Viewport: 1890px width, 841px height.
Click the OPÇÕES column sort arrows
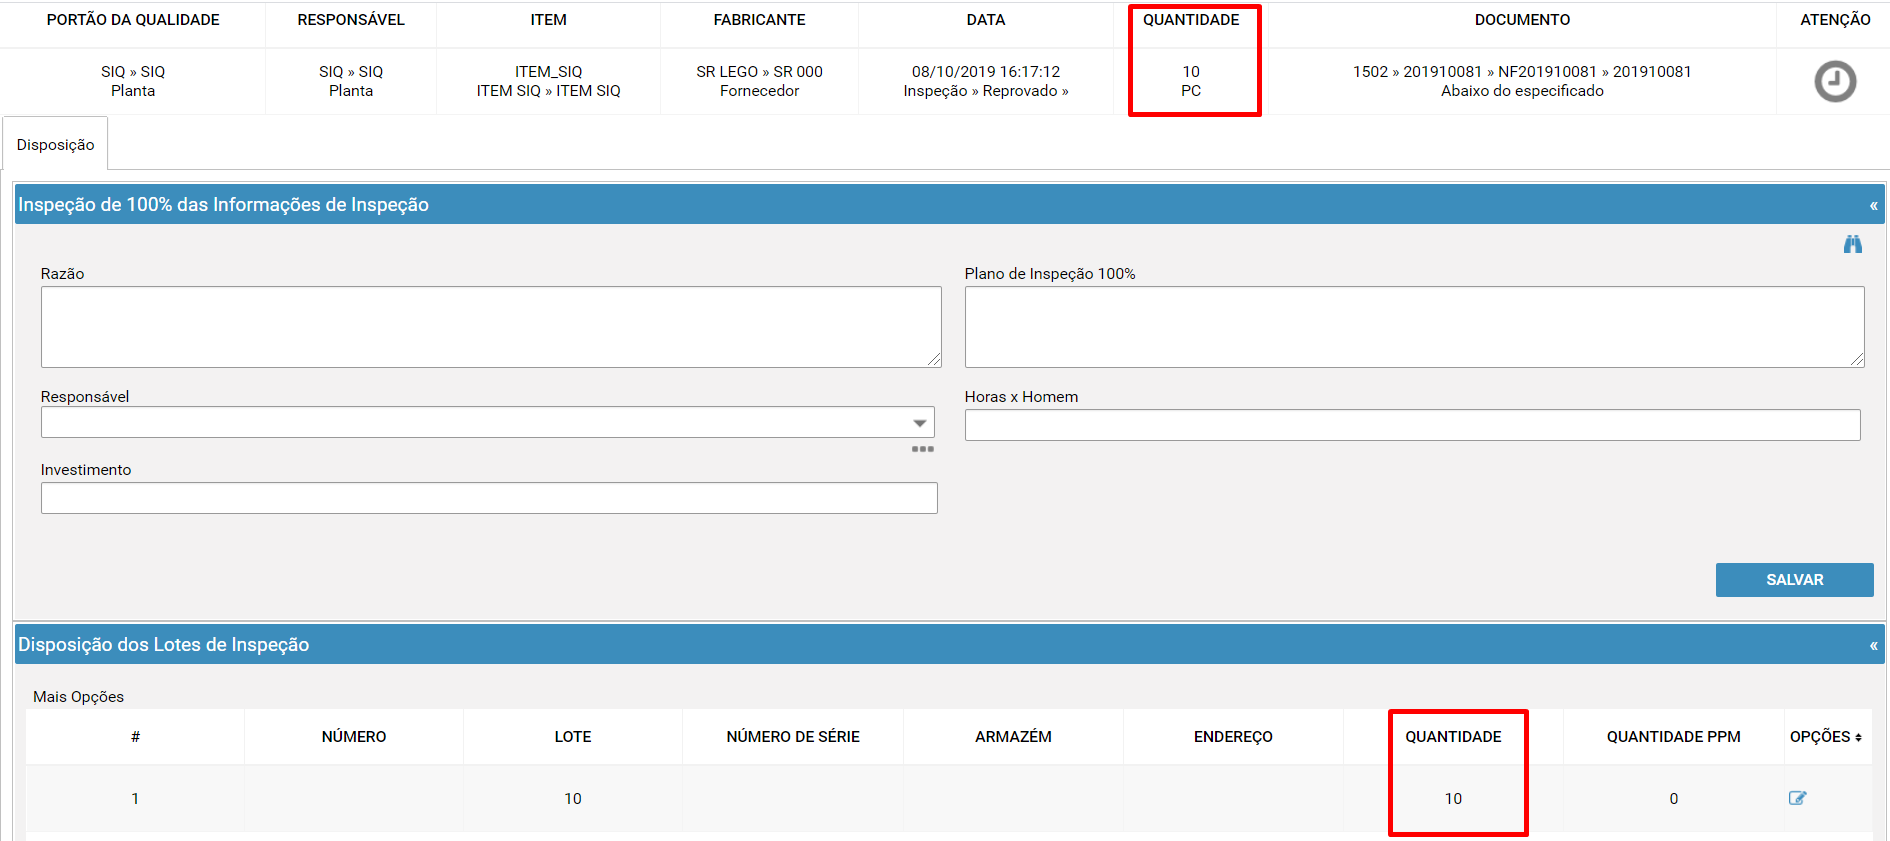point(1858,737)
